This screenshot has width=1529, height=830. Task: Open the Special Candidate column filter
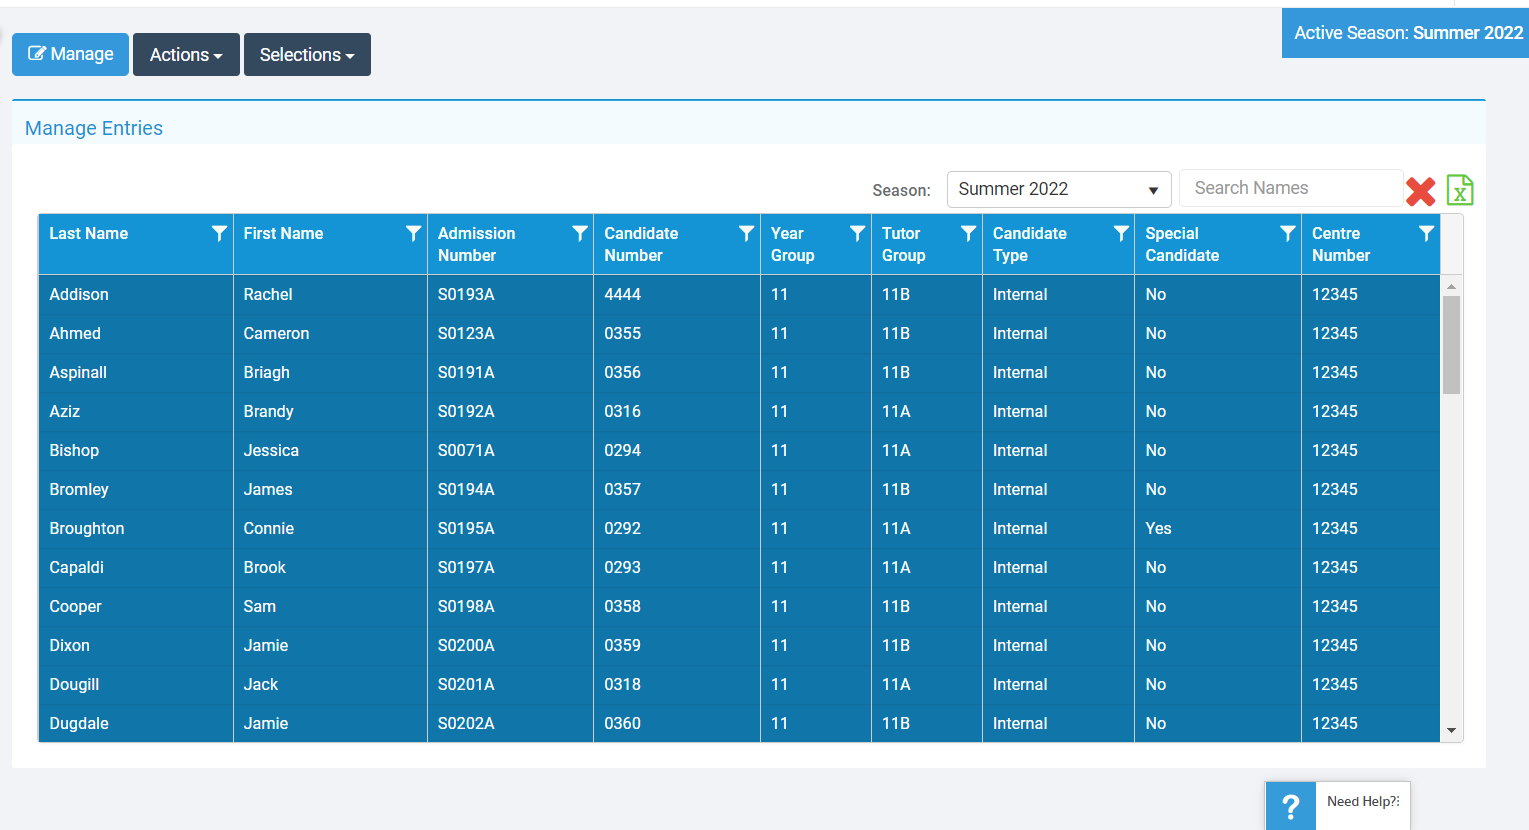(1287, 233)
